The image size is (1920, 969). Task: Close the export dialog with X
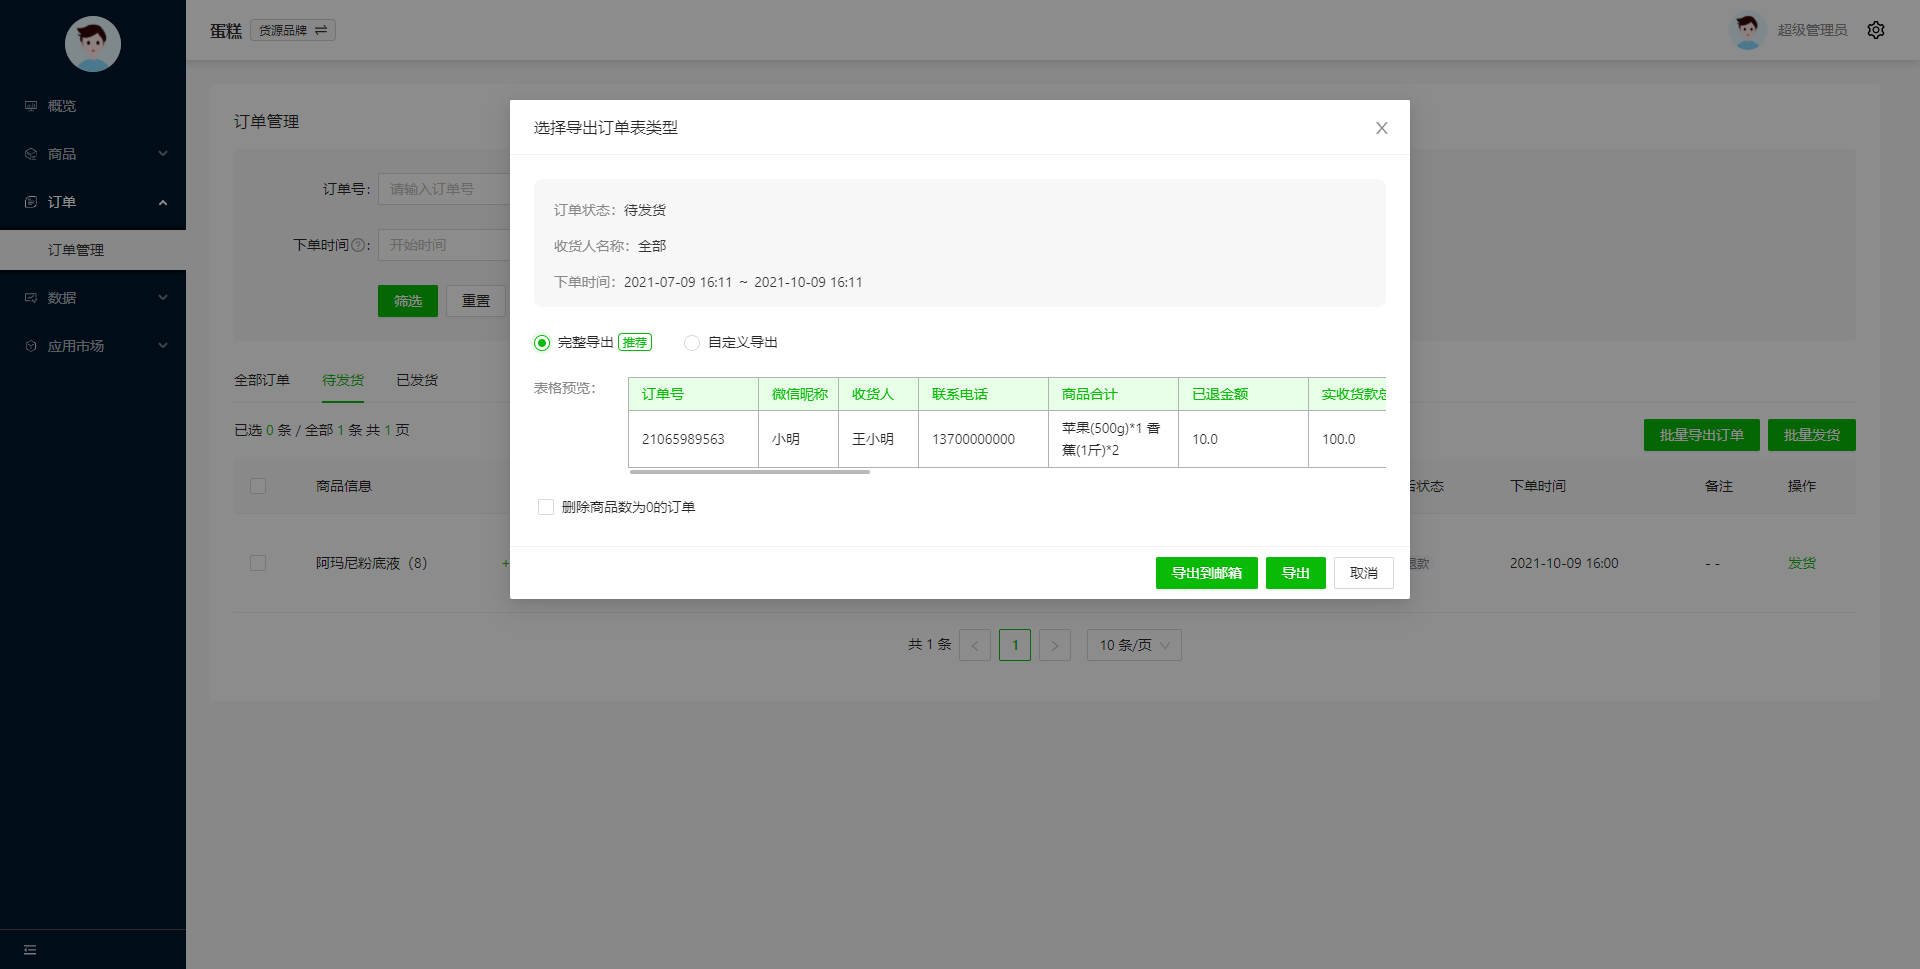pos(1381,128)
